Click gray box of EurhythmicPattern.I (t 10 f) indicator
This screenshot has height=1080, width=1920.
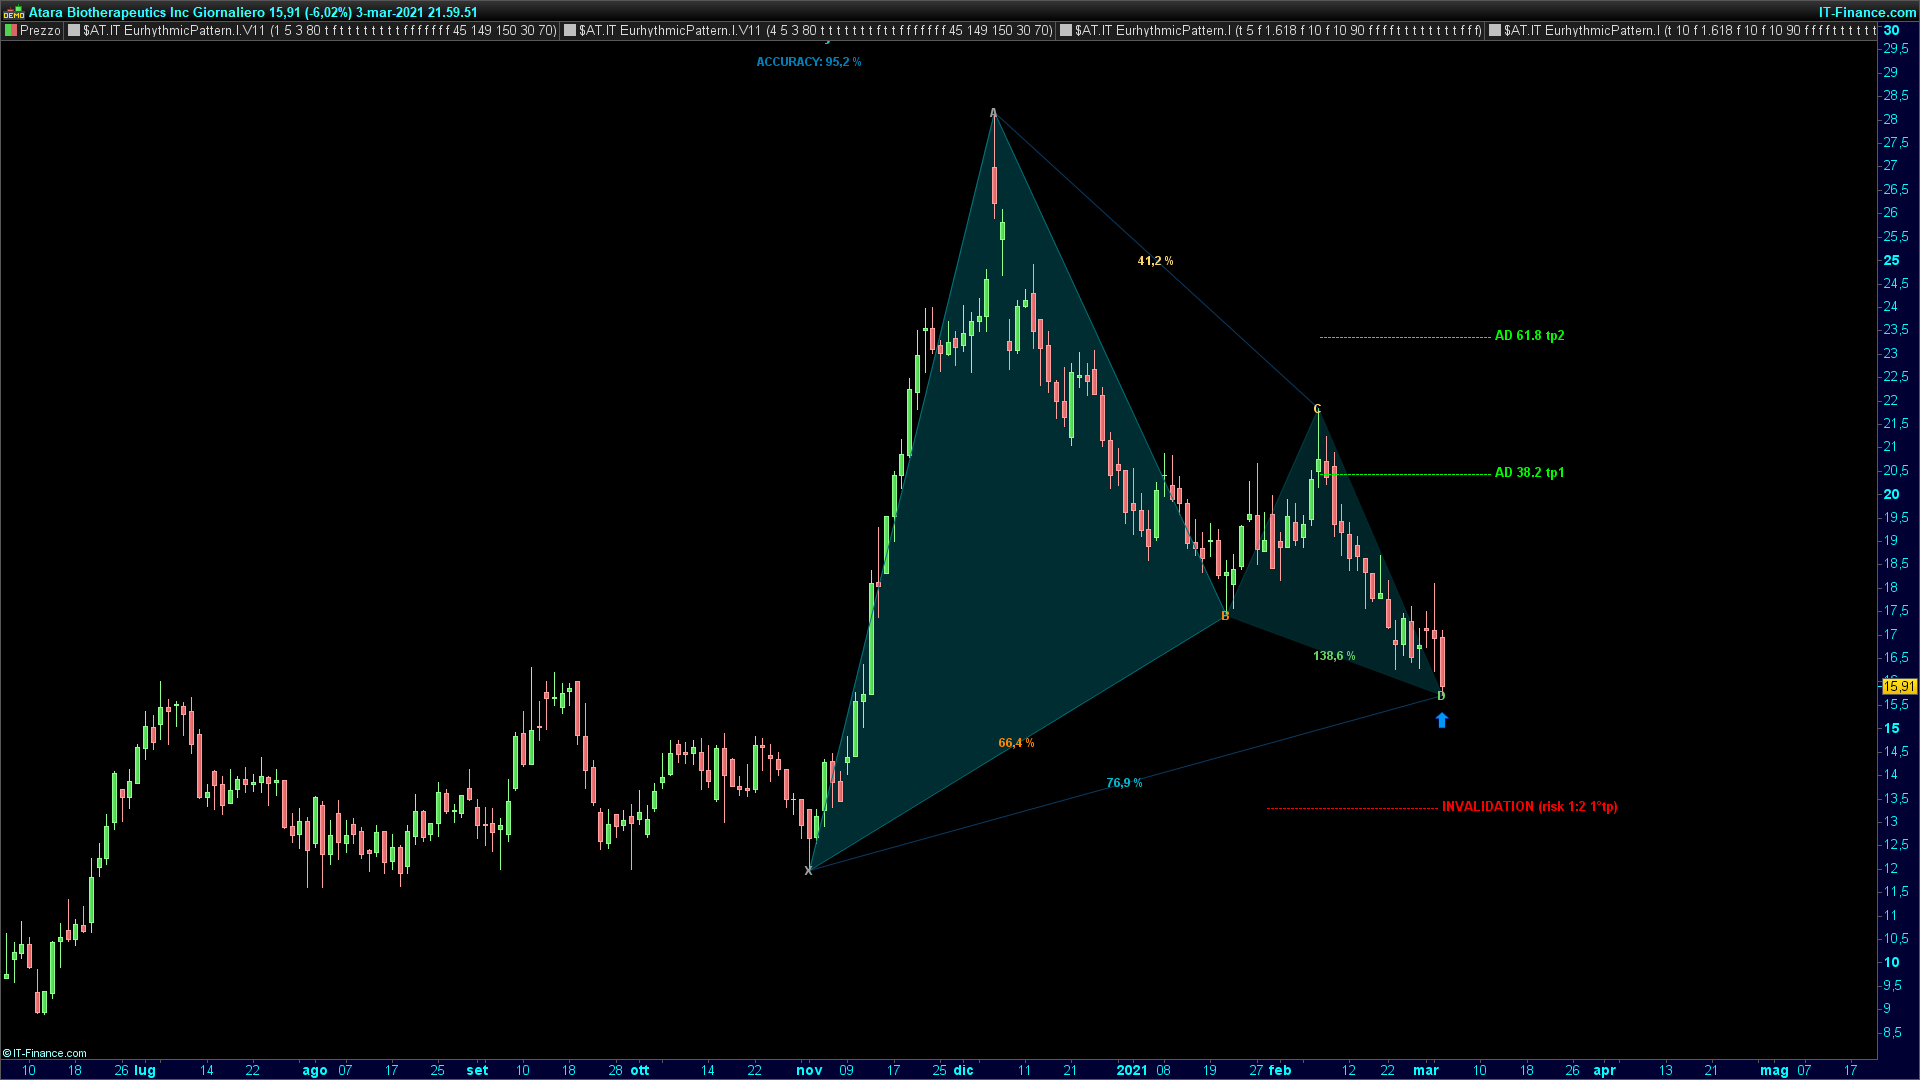[1495, 31]
